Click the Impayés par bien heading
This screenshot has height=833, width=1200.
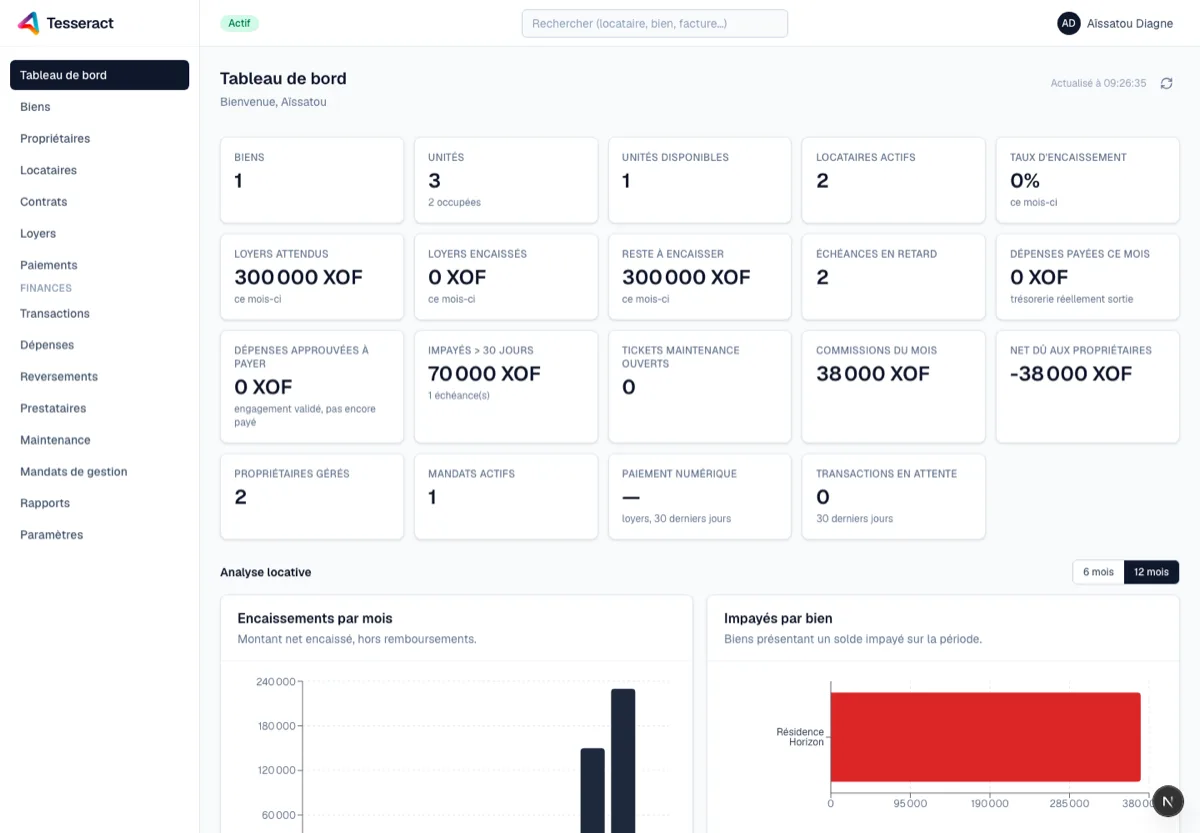click(x=778, y=618)
